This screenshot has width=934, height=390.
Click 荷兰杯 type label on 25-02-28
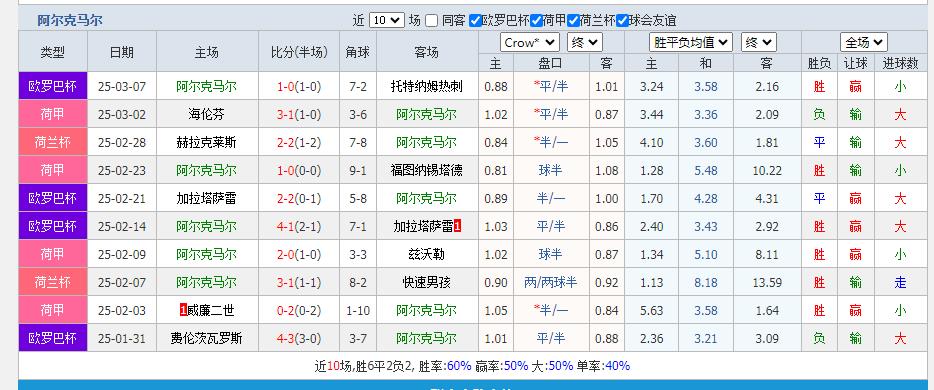pos(53,142)
